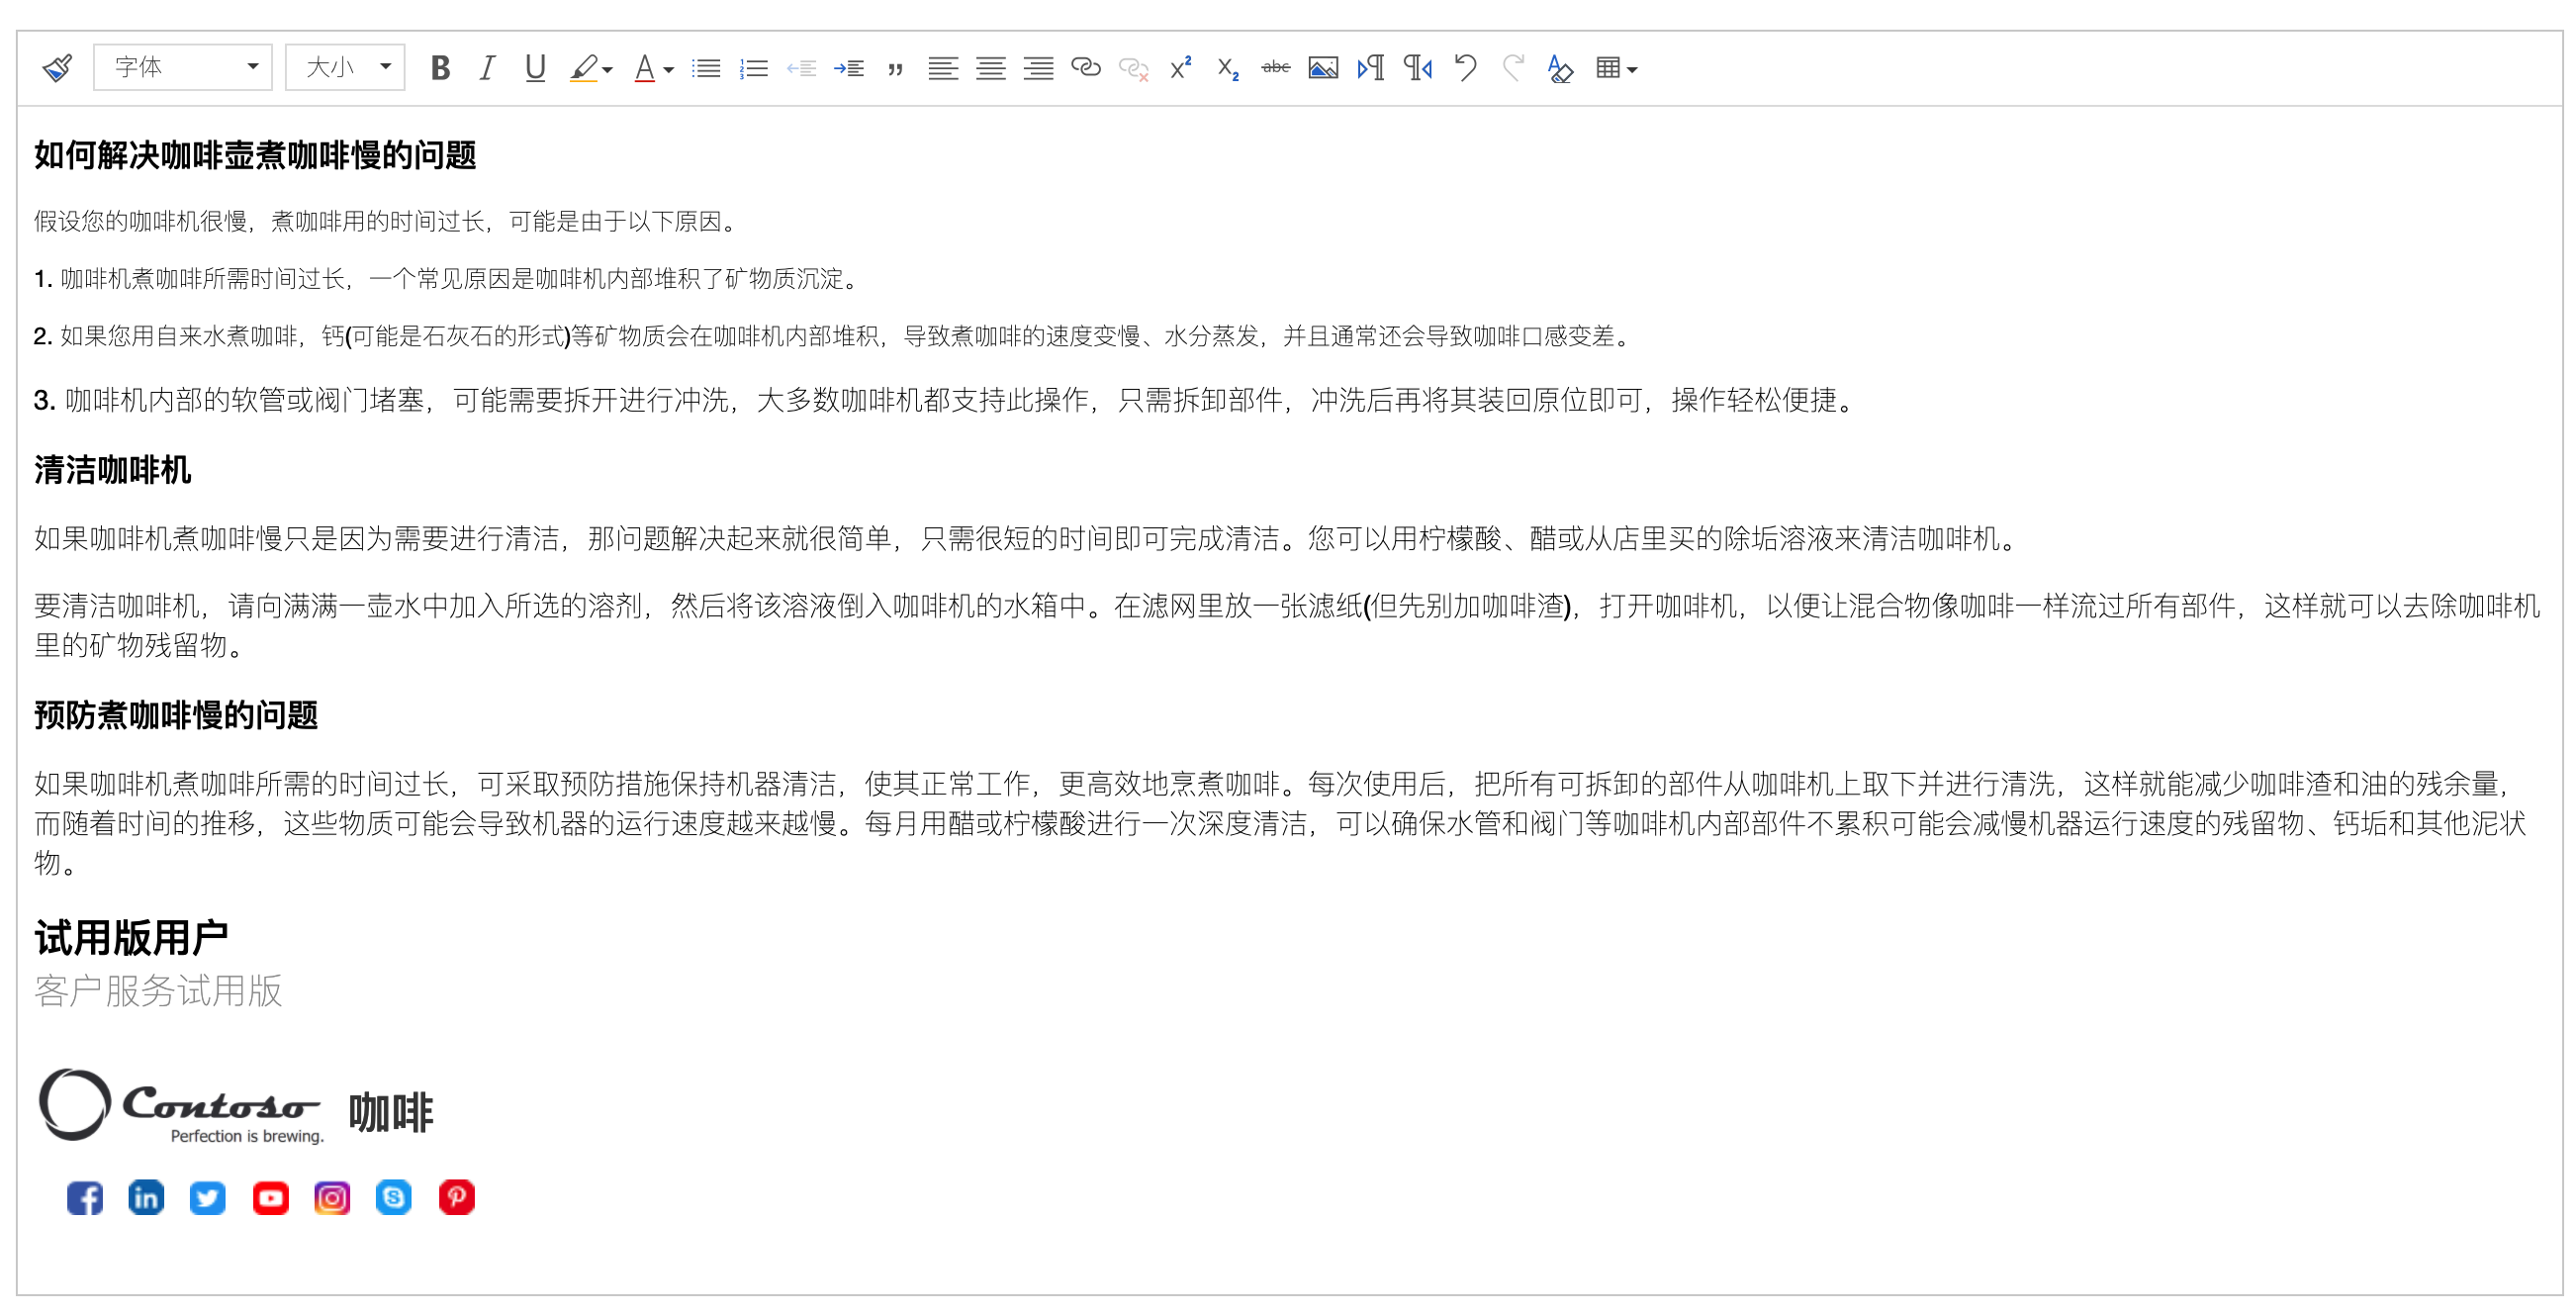This screenshot has height=1314, width=2576.
Task: Open the 大小 size dropdown
Action: tap(345, 68)
